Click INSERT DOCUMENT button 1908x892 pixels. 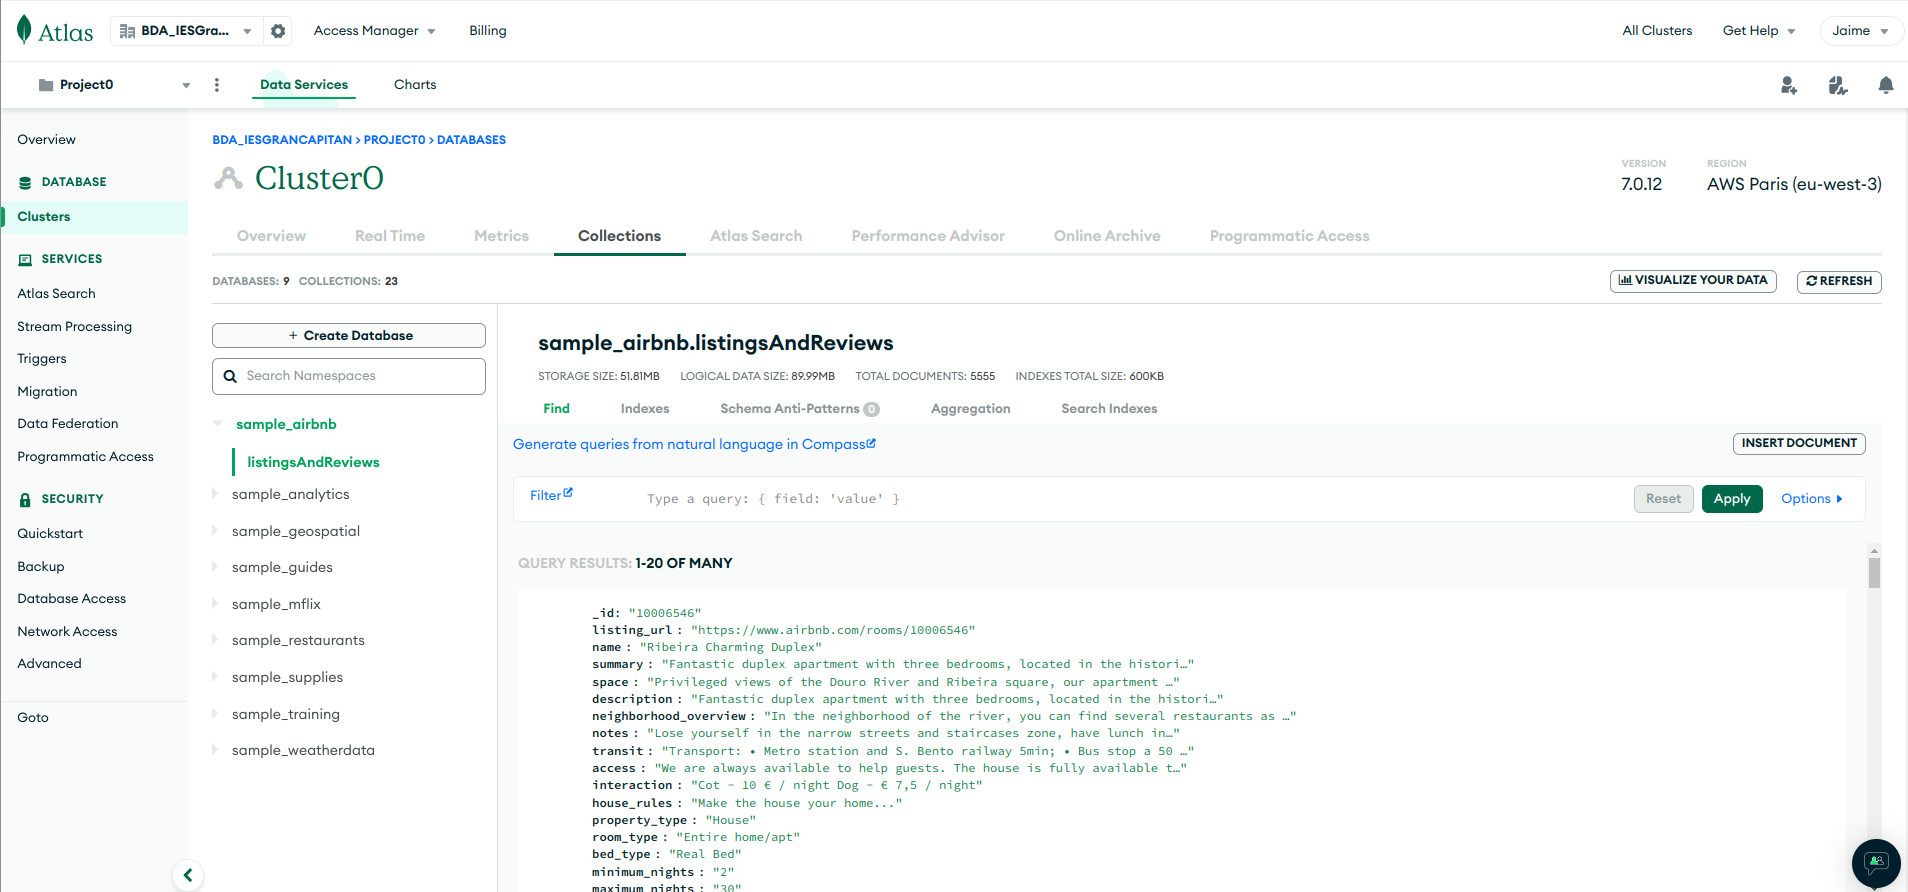(x=1799, y=443)
